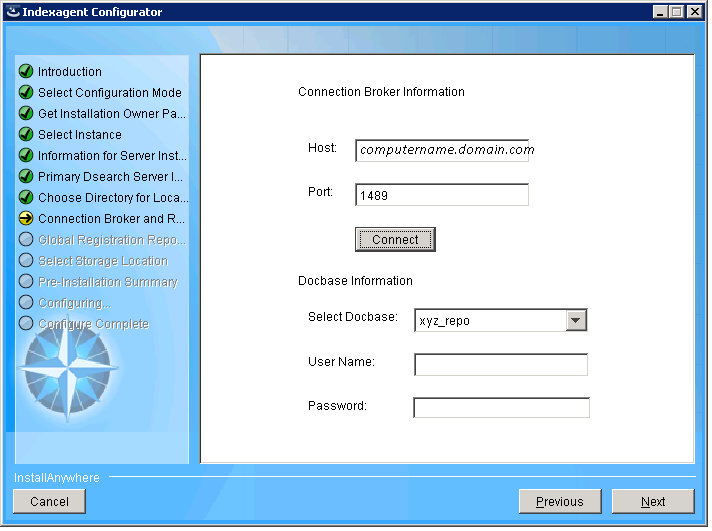The height and width of the screenshot is (531, 712).
Task: Click the Indexagent Configurator title bar icon
Action: click(x=13, y=11)
